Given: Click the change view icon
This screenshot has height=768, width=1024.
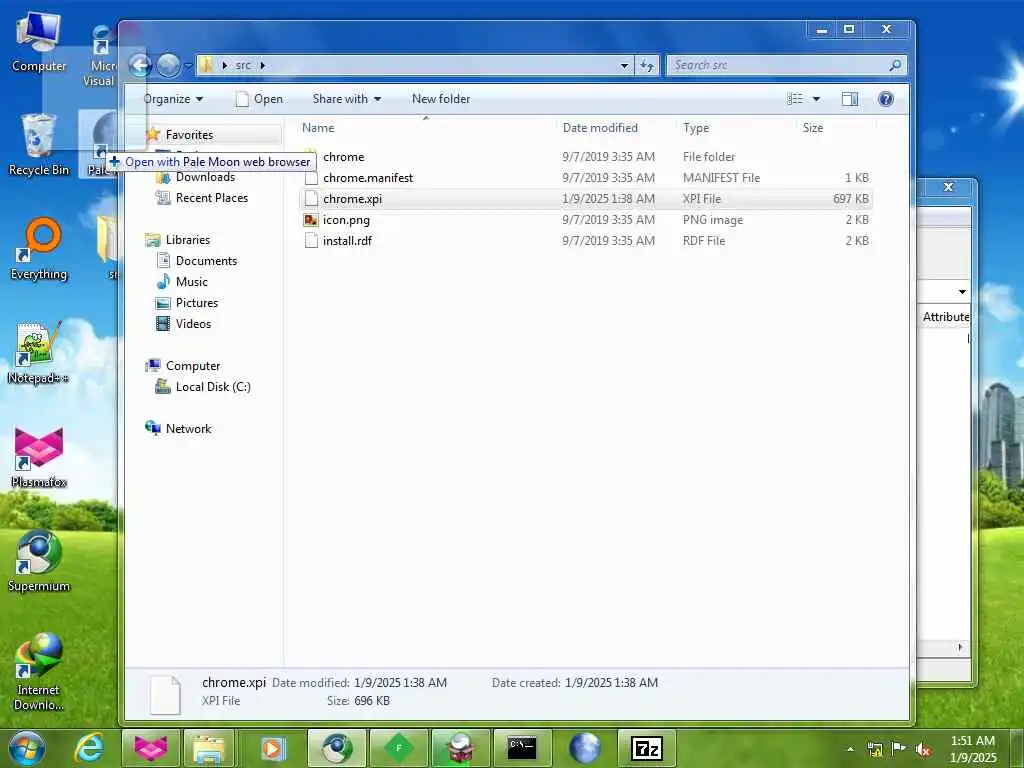Looking at the screenshot, I should pyautogui.click(x=795, y=99).
